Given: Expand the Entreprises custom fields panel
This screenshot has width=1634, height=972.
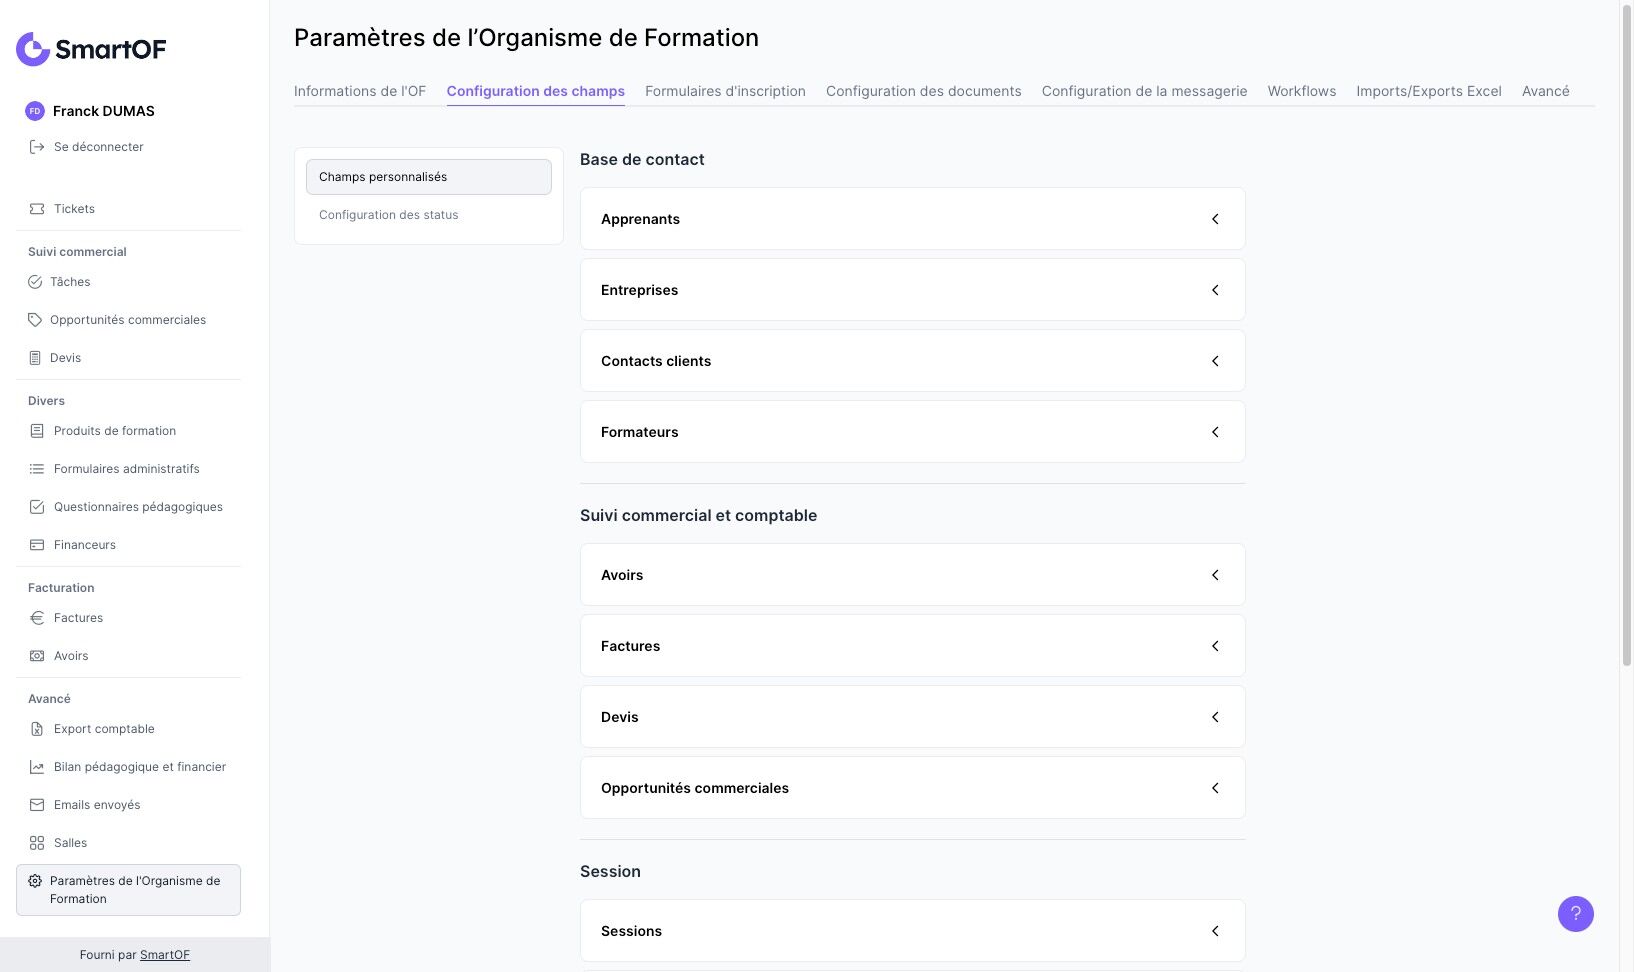Looking at the screenshot, I should tap(1215, 290).
